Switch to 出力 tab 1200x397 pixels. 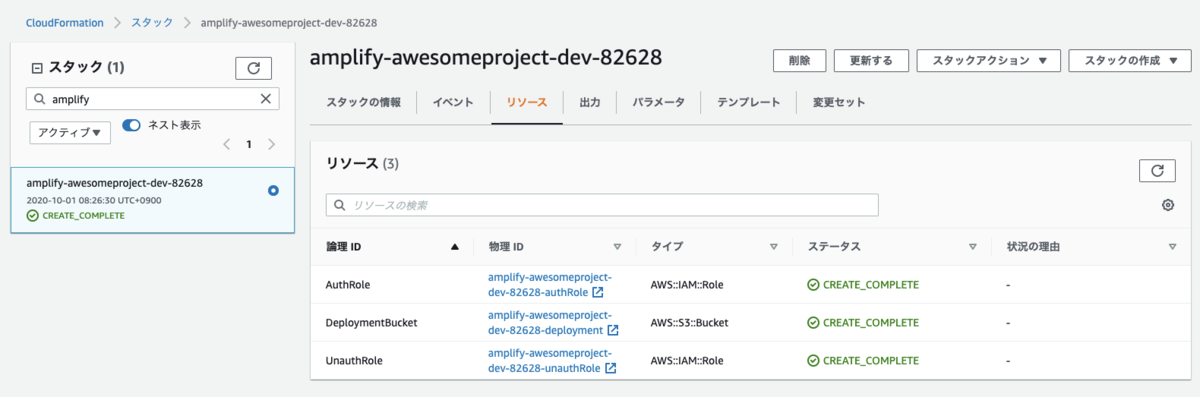click(590, 102)
